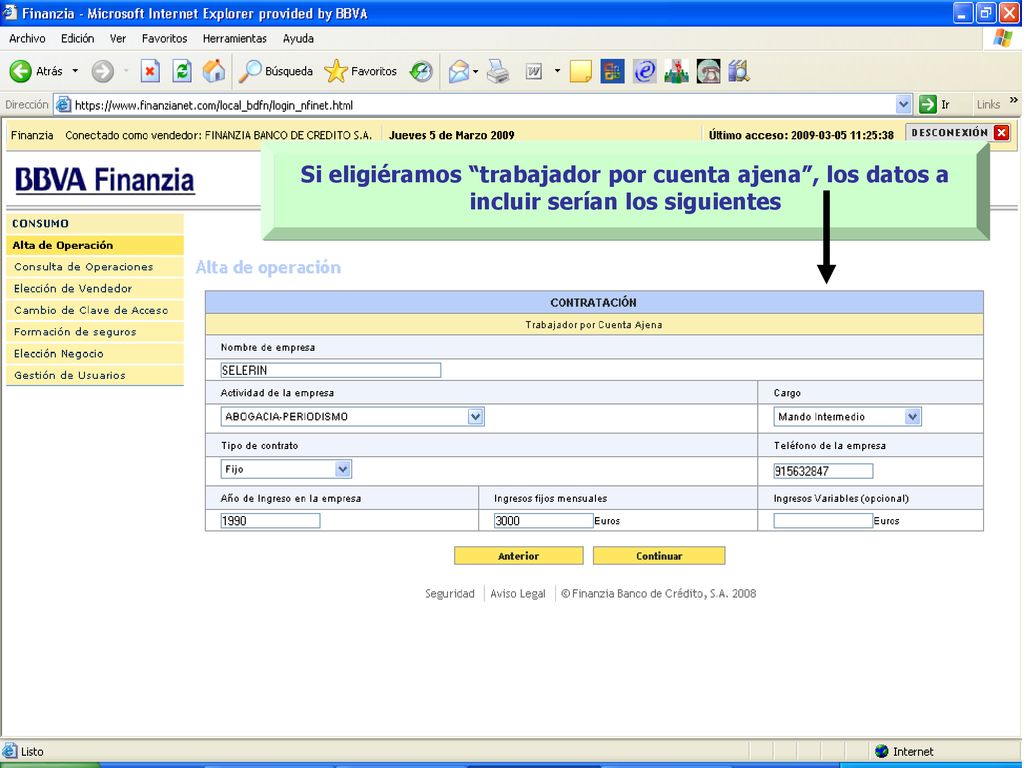Open the Favoritos menu
The width and height of the screenshot is (1024, 768).
tap(165, 39)
